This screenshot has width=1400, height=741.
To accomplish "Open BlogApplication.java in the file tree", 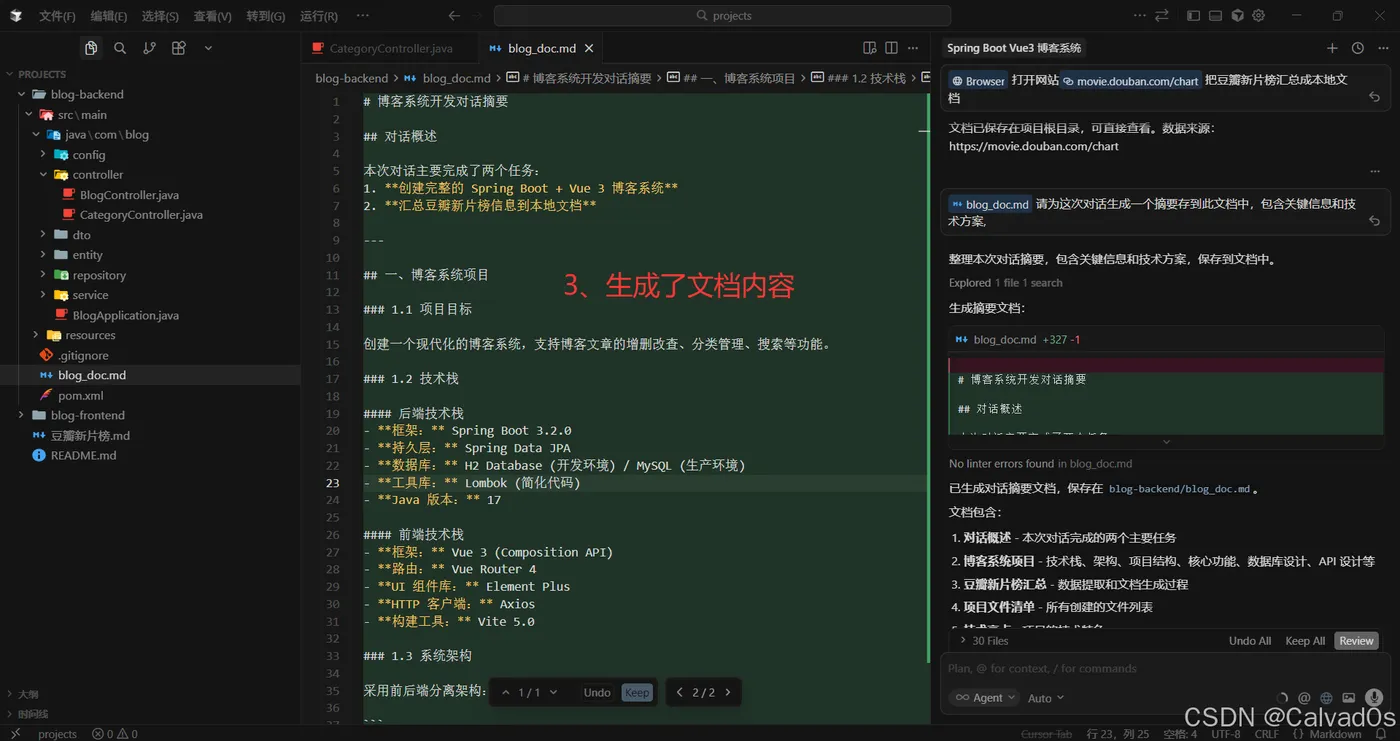I will coord(126,315).
